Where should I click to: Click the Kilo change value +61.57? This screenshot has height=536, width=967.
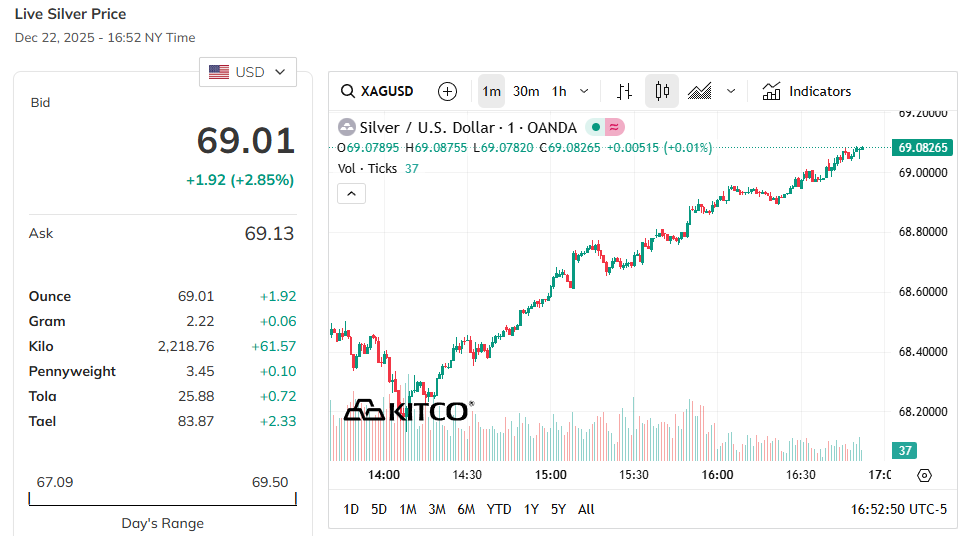tap(274, 347)
